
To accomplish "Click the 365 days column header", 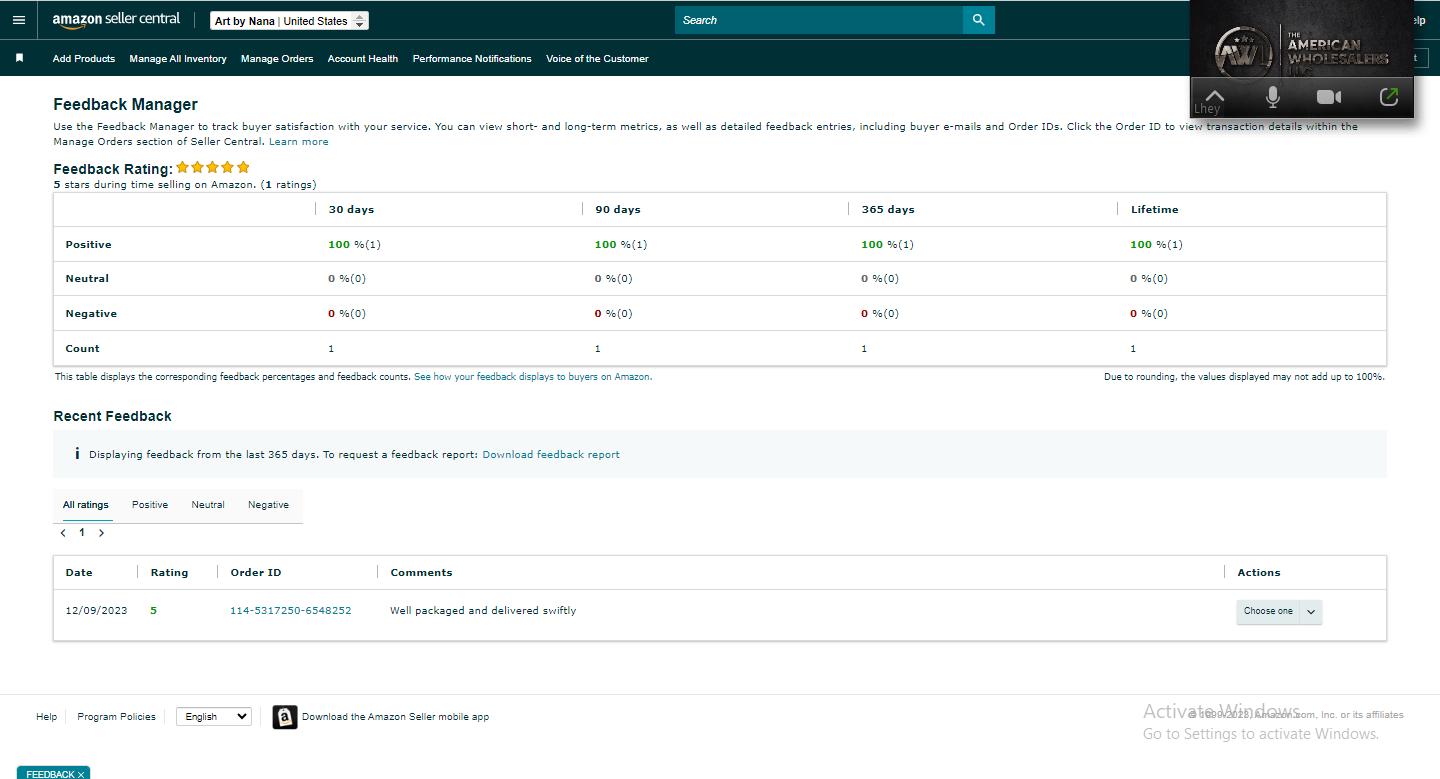I will point(888,210).
